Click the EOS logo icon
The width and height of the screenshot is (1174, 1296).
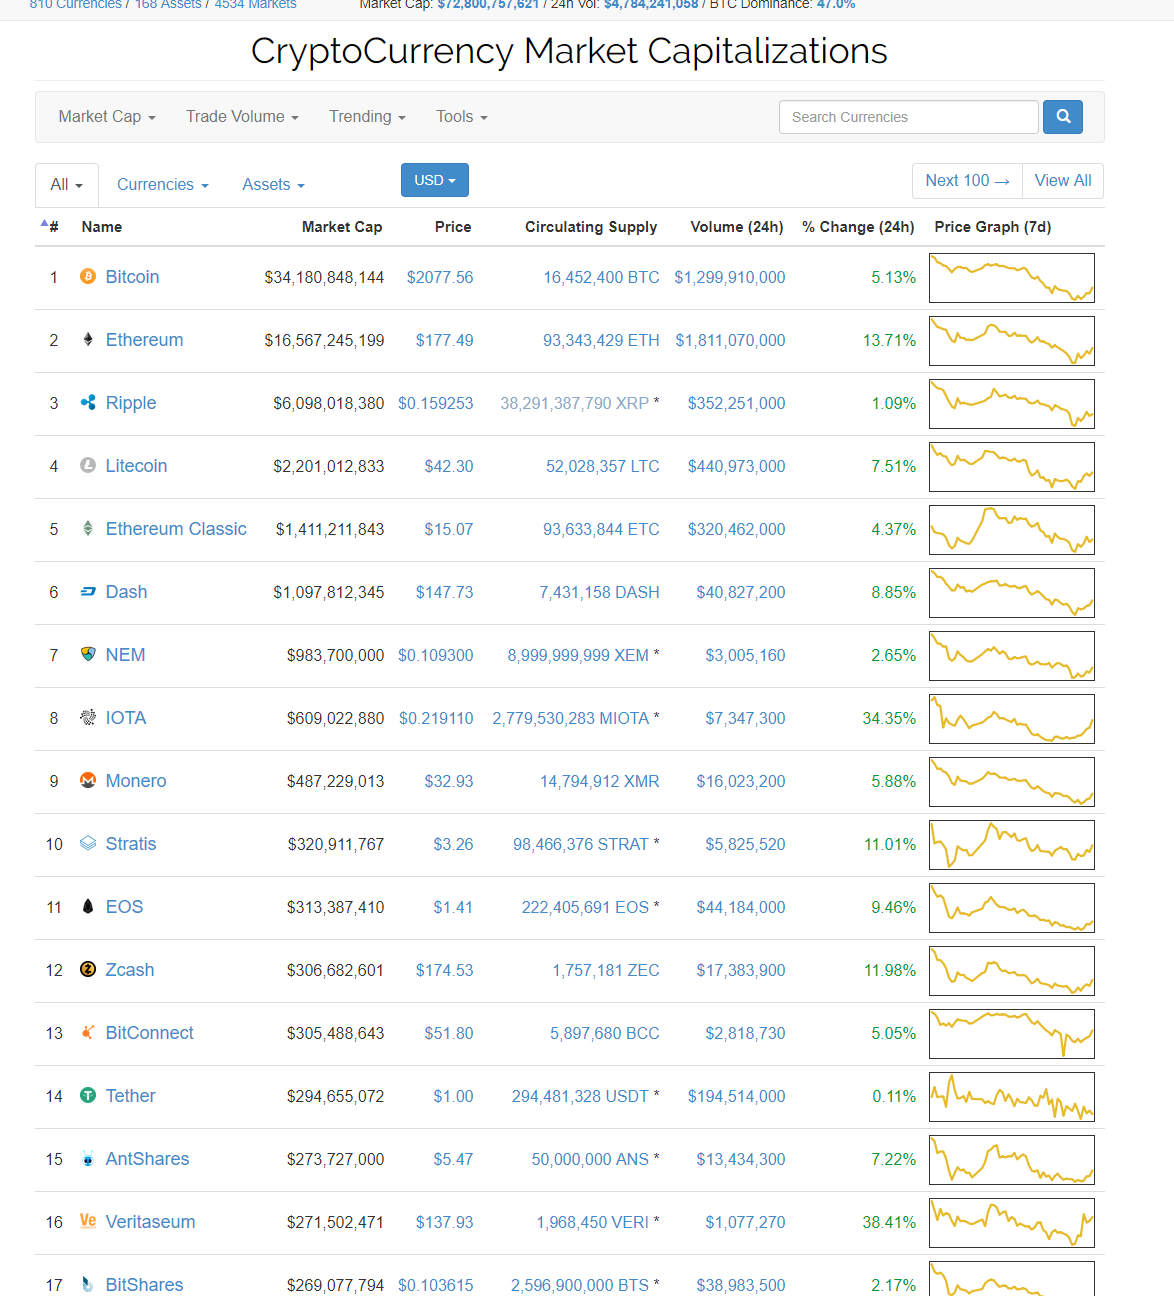(88, 906)
